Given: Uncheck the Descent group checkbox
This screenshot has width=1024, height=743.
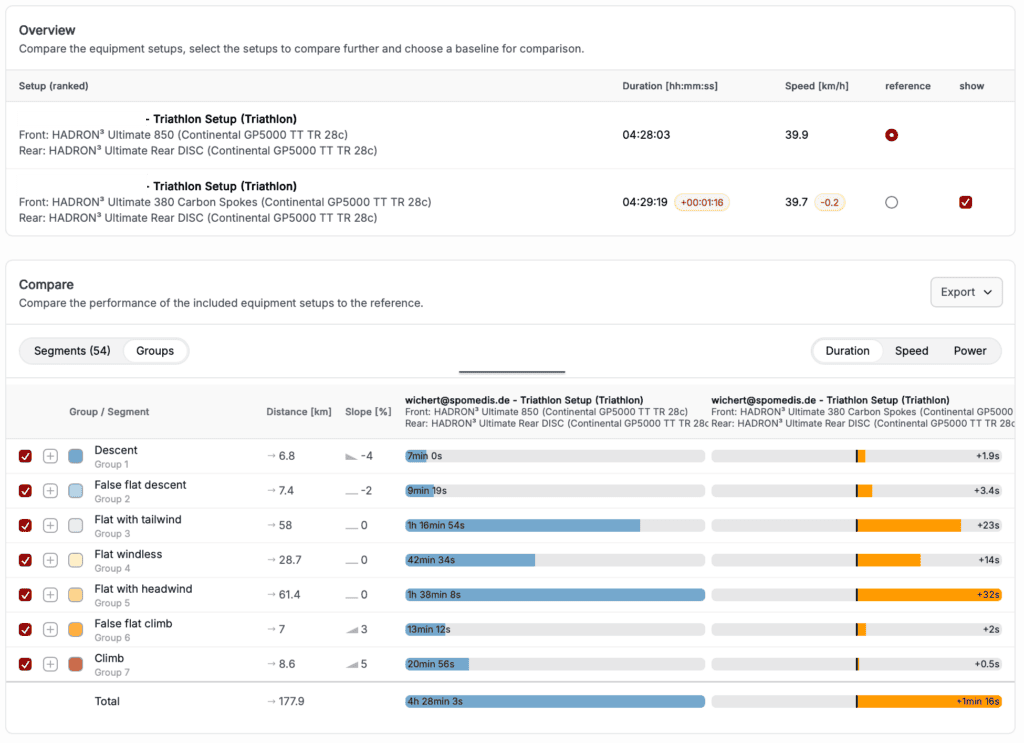Looking at the screenshot, I should pos(25,456).
